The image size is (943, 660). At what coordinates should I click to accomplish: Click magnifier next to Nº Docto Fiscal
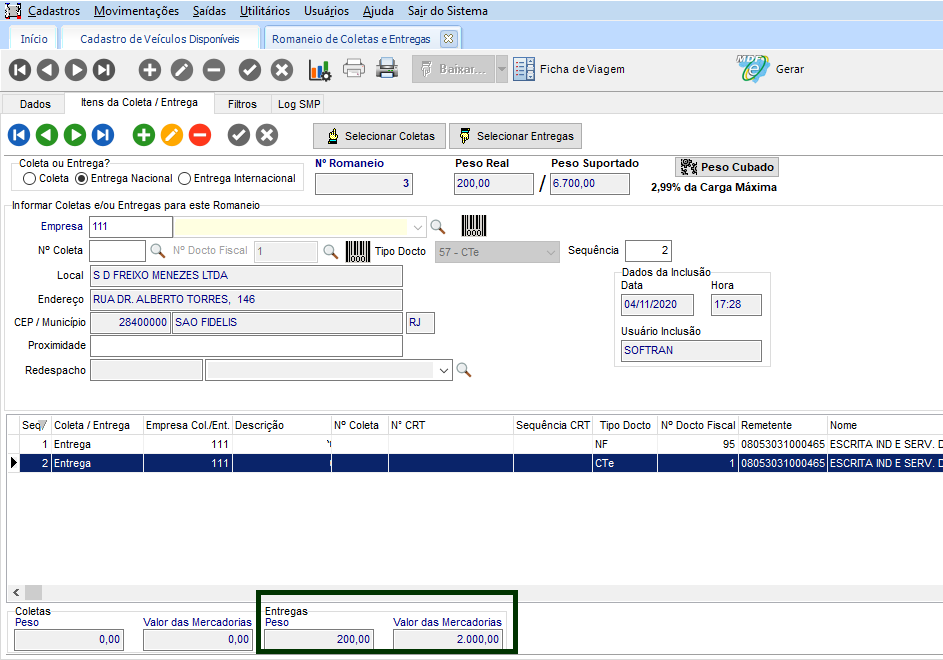pyautogui.click(x=331, y=251)
